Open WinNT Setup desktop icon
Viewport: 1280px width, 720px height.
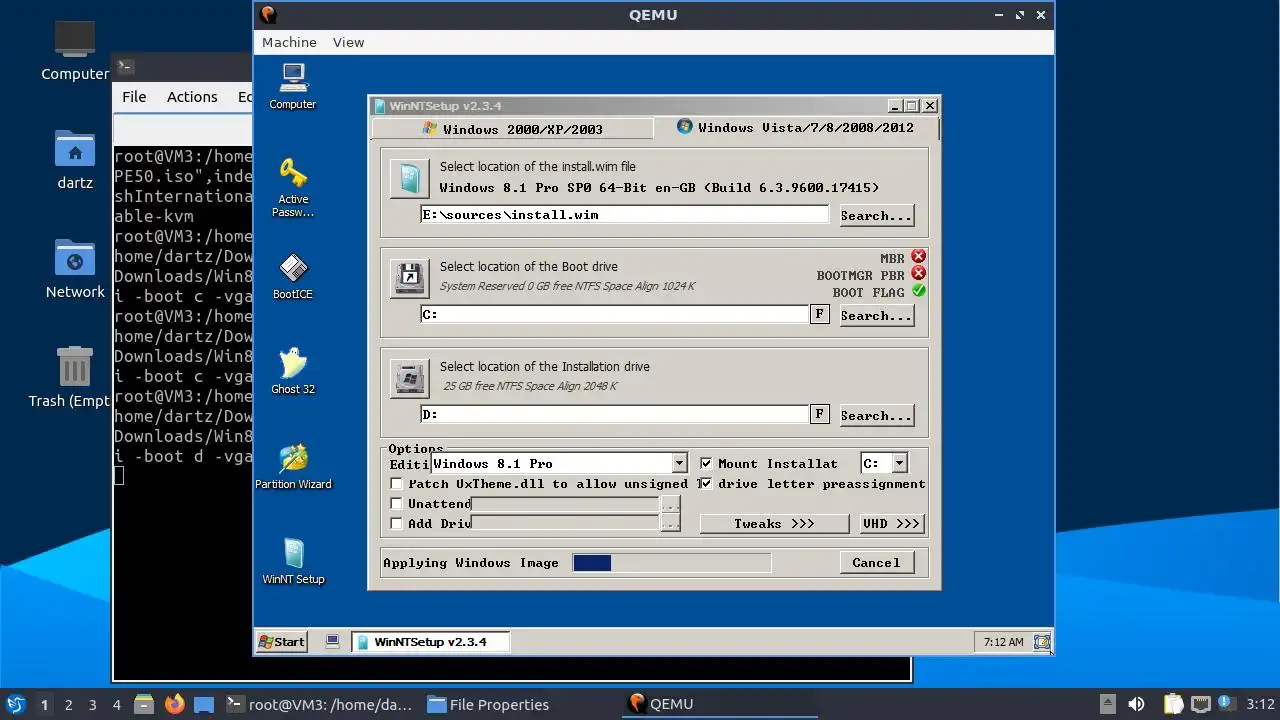[x=293, y=561]
